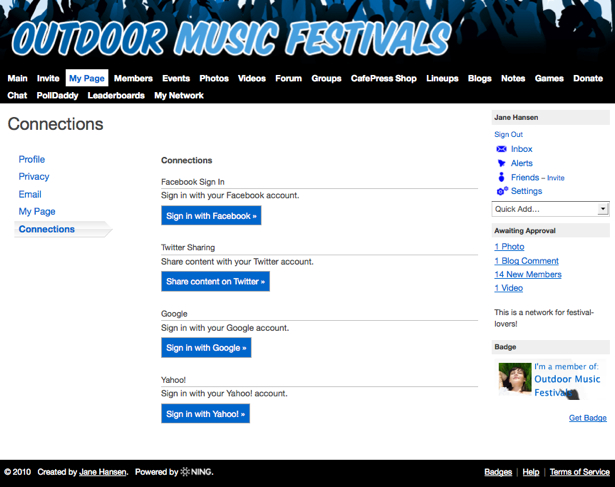The width and height of the screenshot is (615, 487).
Task: Open the Donate nav item
Action: click(x=588, y=78)
